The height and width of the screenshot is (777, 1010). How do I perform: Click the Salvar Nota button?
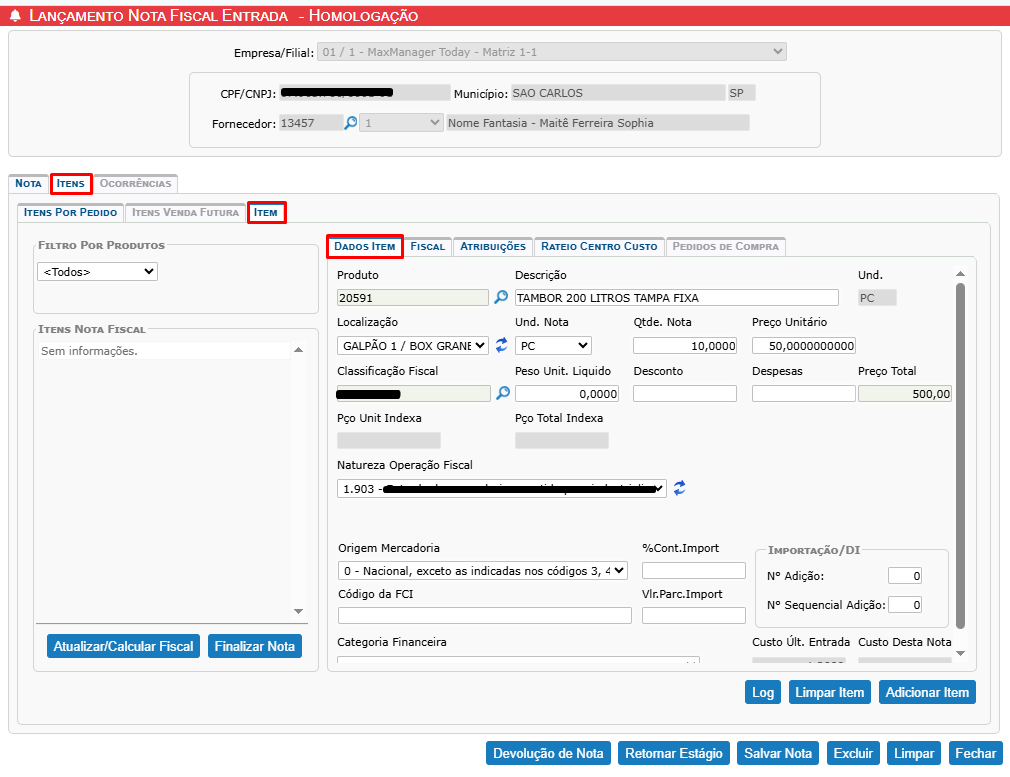(x=778, y=753)
